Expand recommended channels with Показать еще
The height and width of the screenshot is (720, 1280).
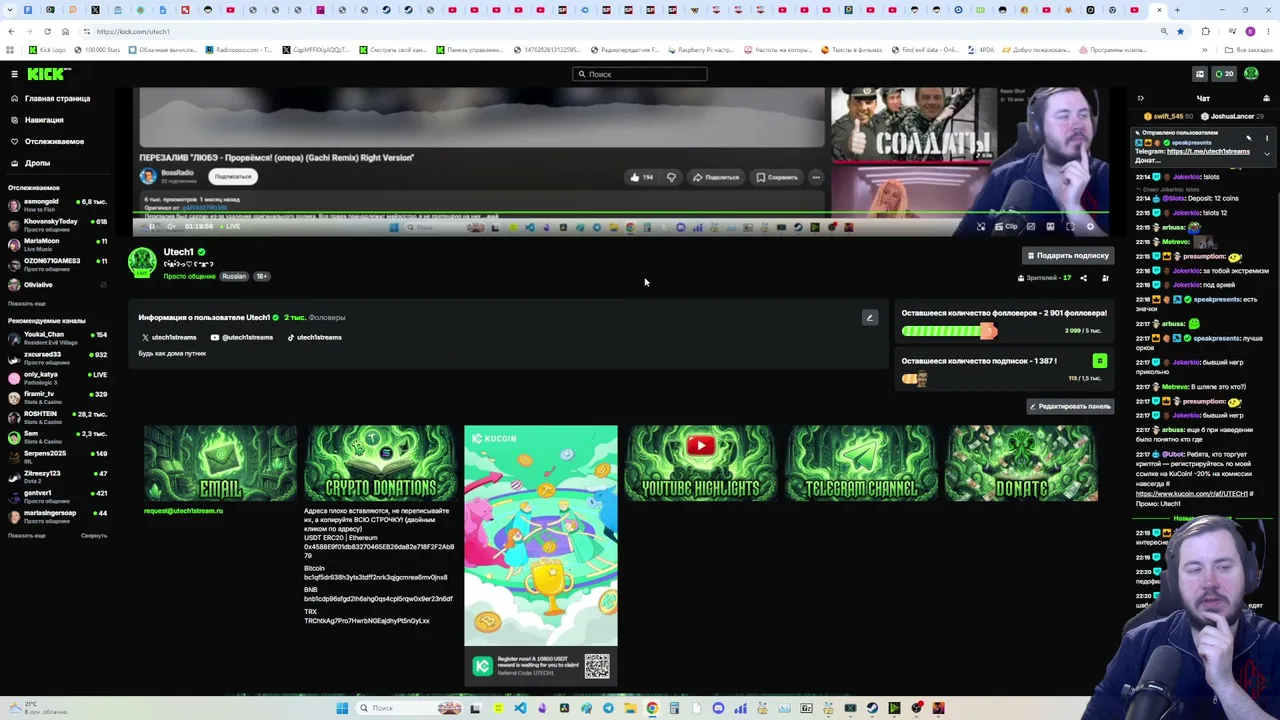(x=27, y=535)
